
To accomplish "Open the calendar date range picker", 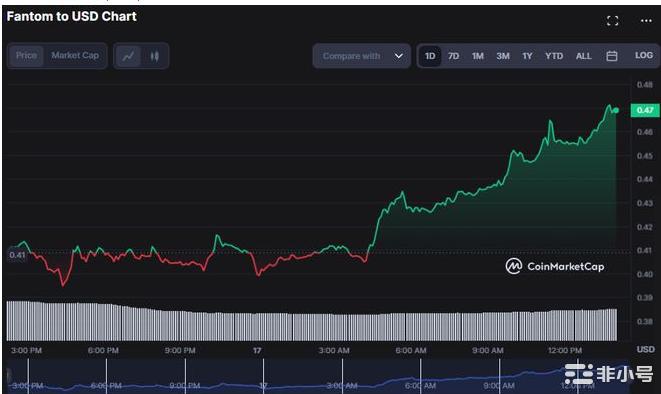I will pos(612,56).
